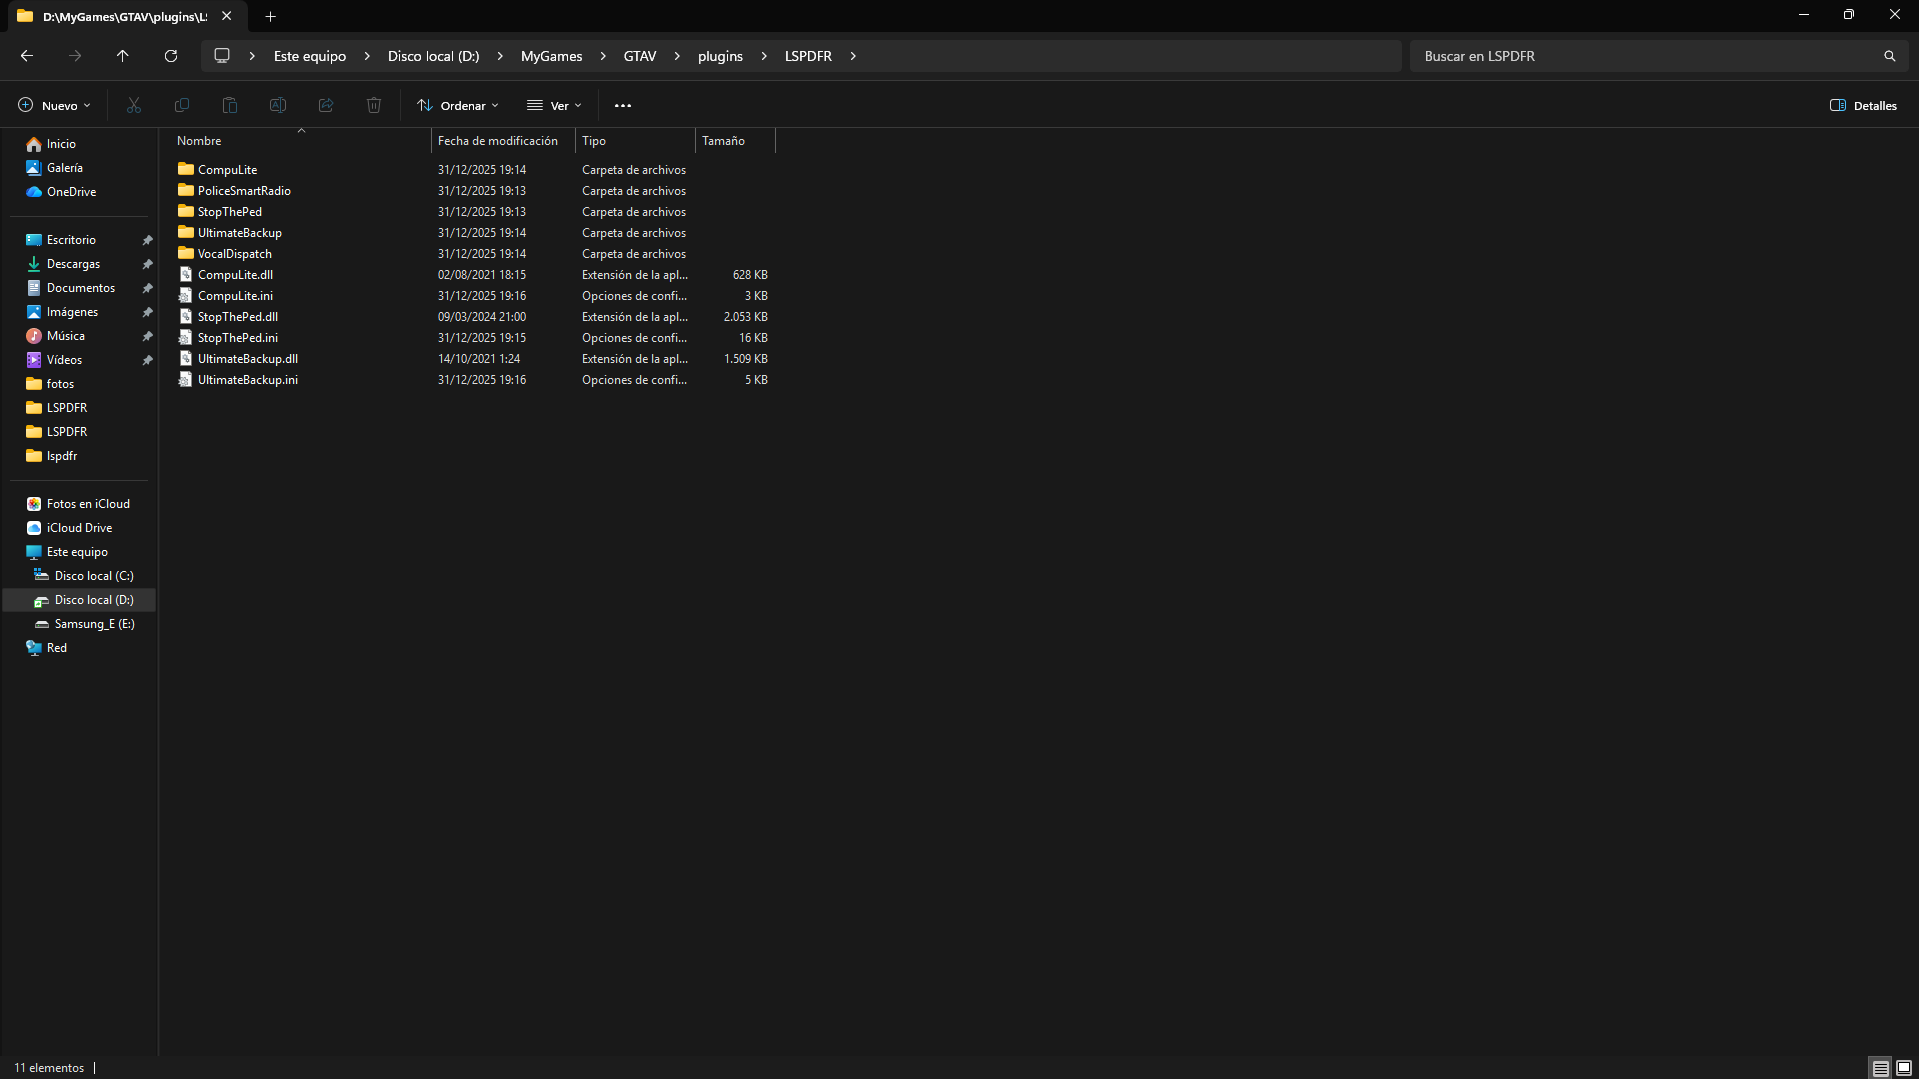Open the Ordenar dropdown menu
The height and width of the screenshot is (1079, 1919).
pos(458,105)
